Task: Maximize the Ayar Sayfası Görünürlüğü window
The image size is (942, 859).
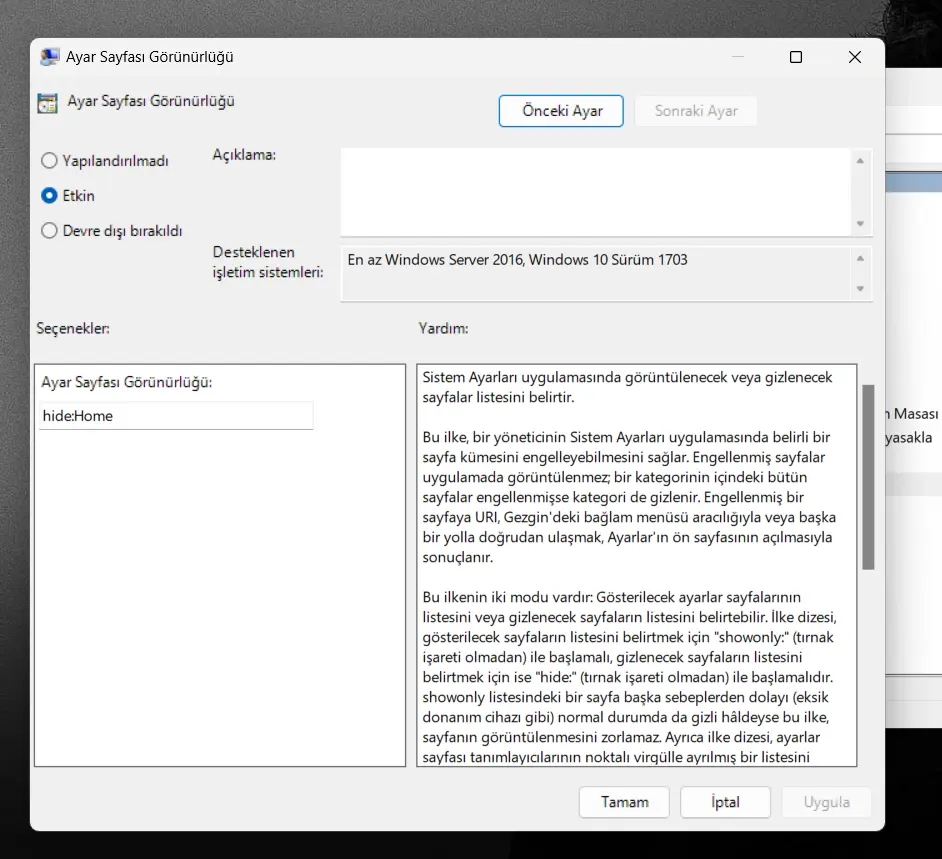Action: pyautogui.click(x=796, y=57)
